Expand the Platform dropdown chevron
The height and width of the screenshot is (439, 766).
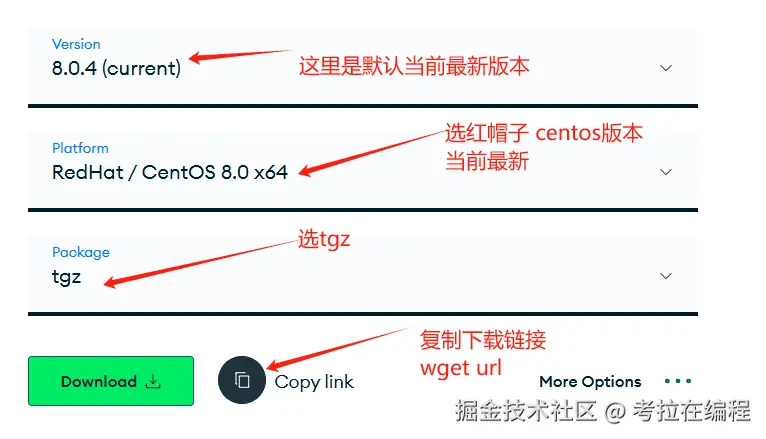(x=666, y=172)
